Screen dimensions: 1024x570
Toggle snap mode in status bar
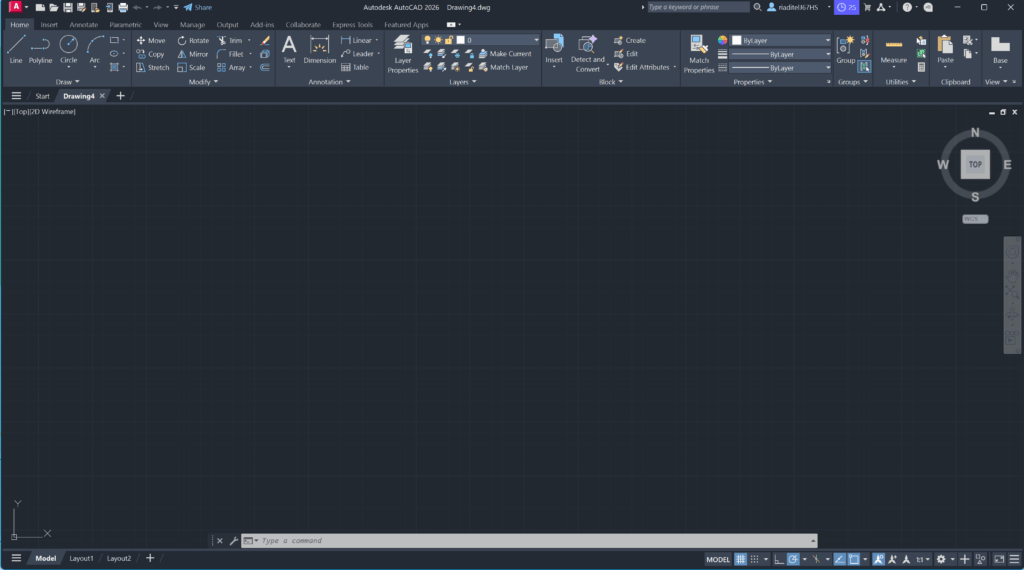pos(754,559)
